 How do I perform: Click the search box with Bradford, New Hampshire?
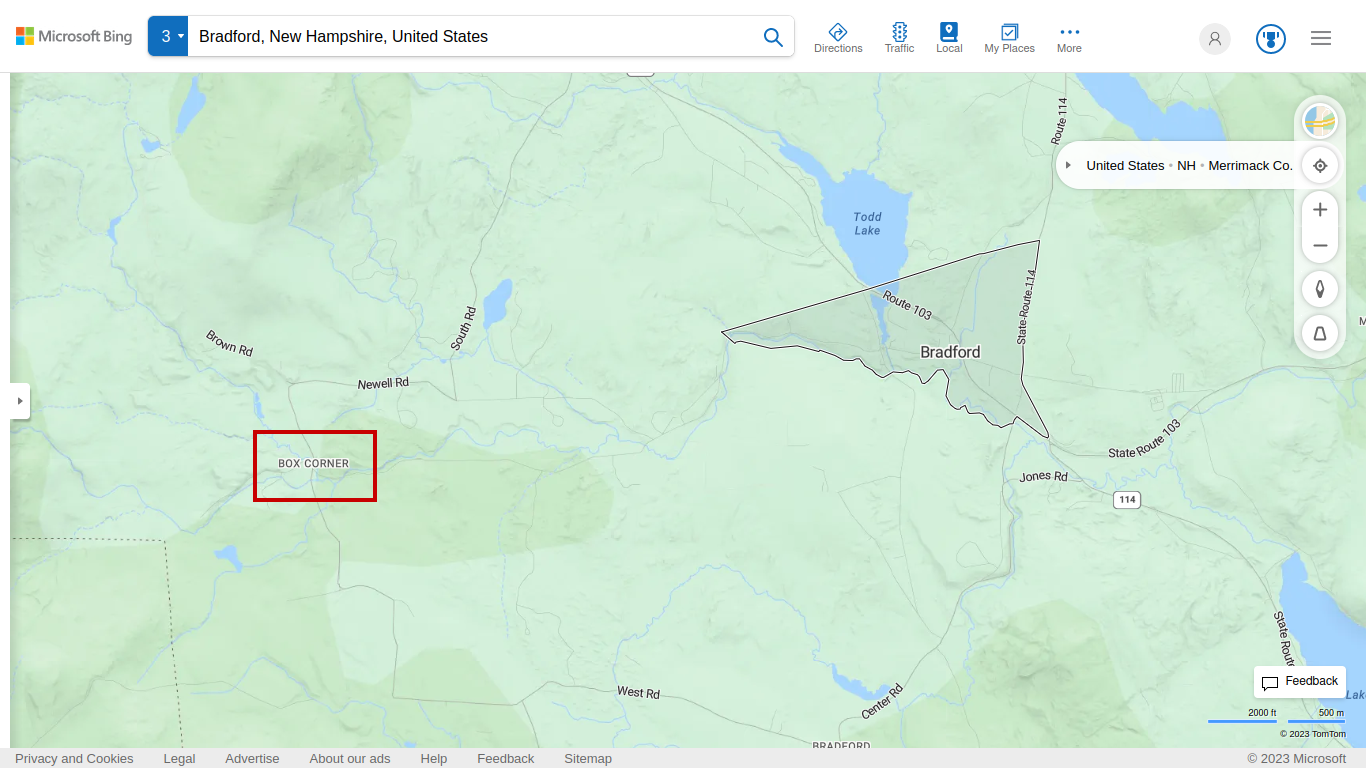coord(470,36)
